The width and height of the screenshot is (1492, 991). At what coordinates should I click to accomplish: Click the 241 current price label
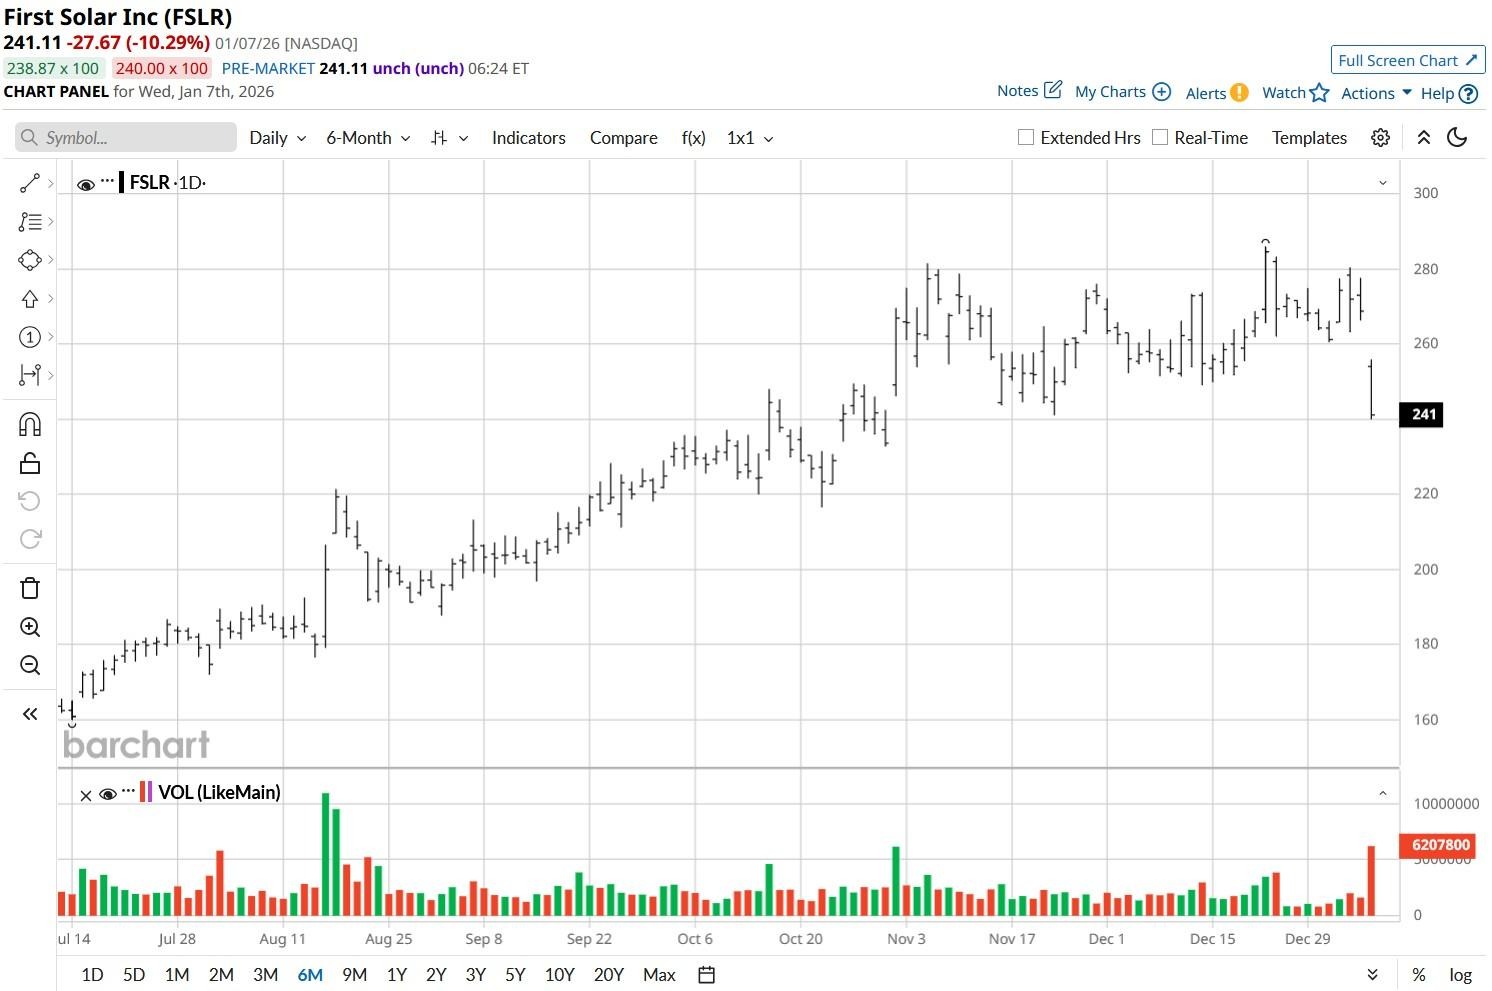pyautogui.click(x=1421, y=414)
